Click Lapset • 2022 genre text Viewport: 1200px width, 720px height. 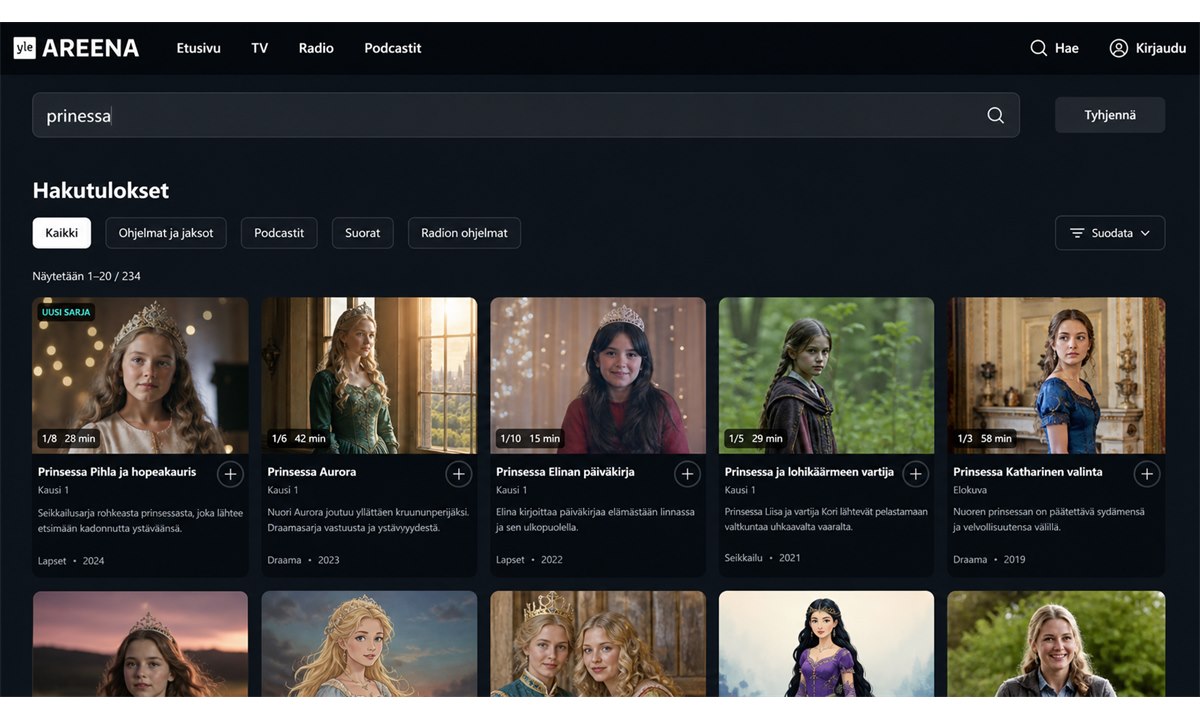(x=529, y=560)
